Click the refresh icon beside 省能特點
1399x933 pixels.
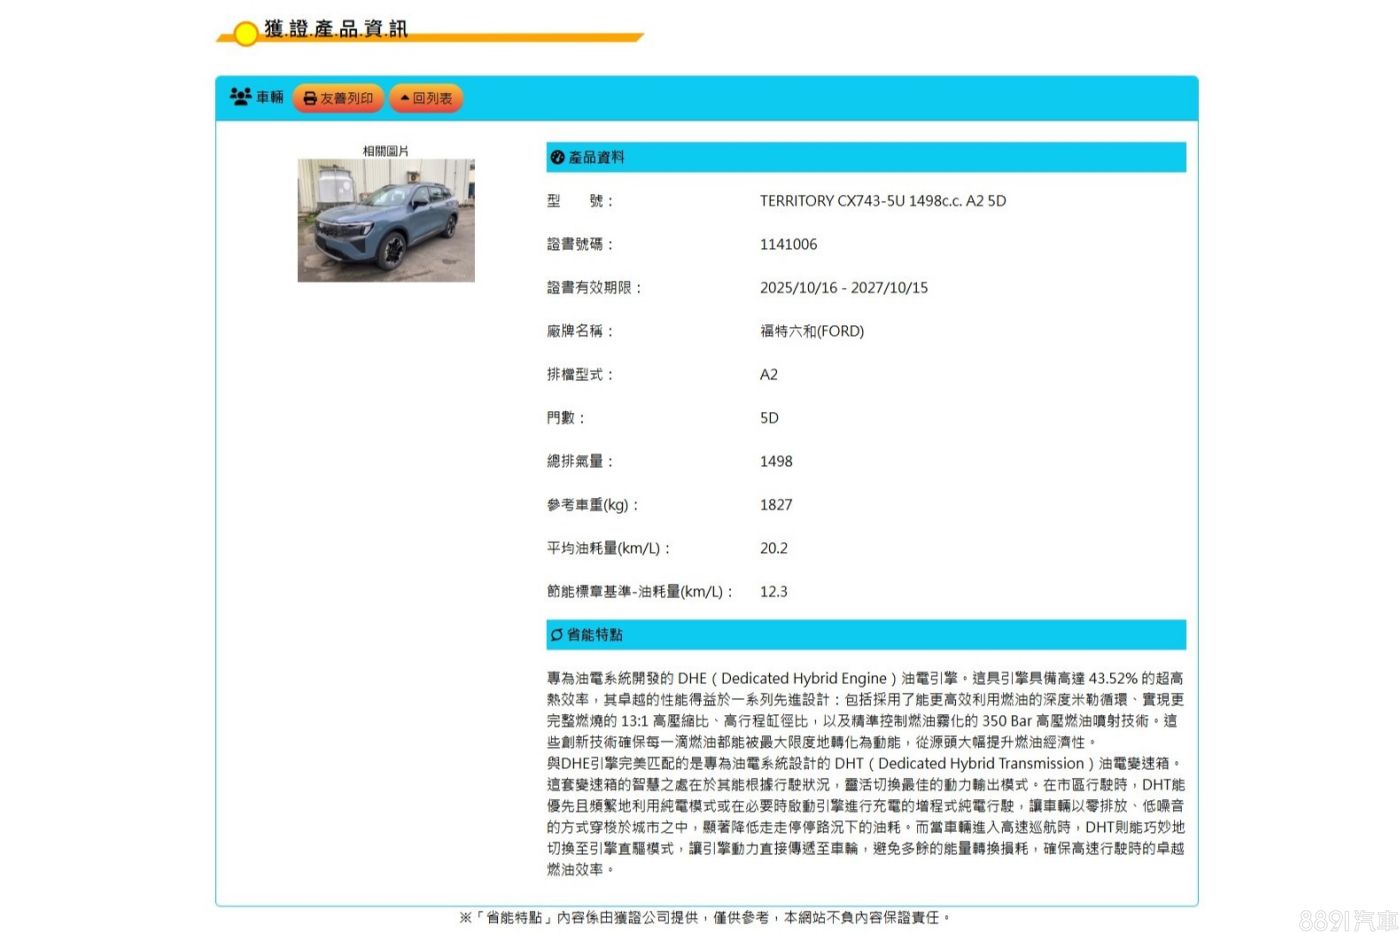click(556, 635)
